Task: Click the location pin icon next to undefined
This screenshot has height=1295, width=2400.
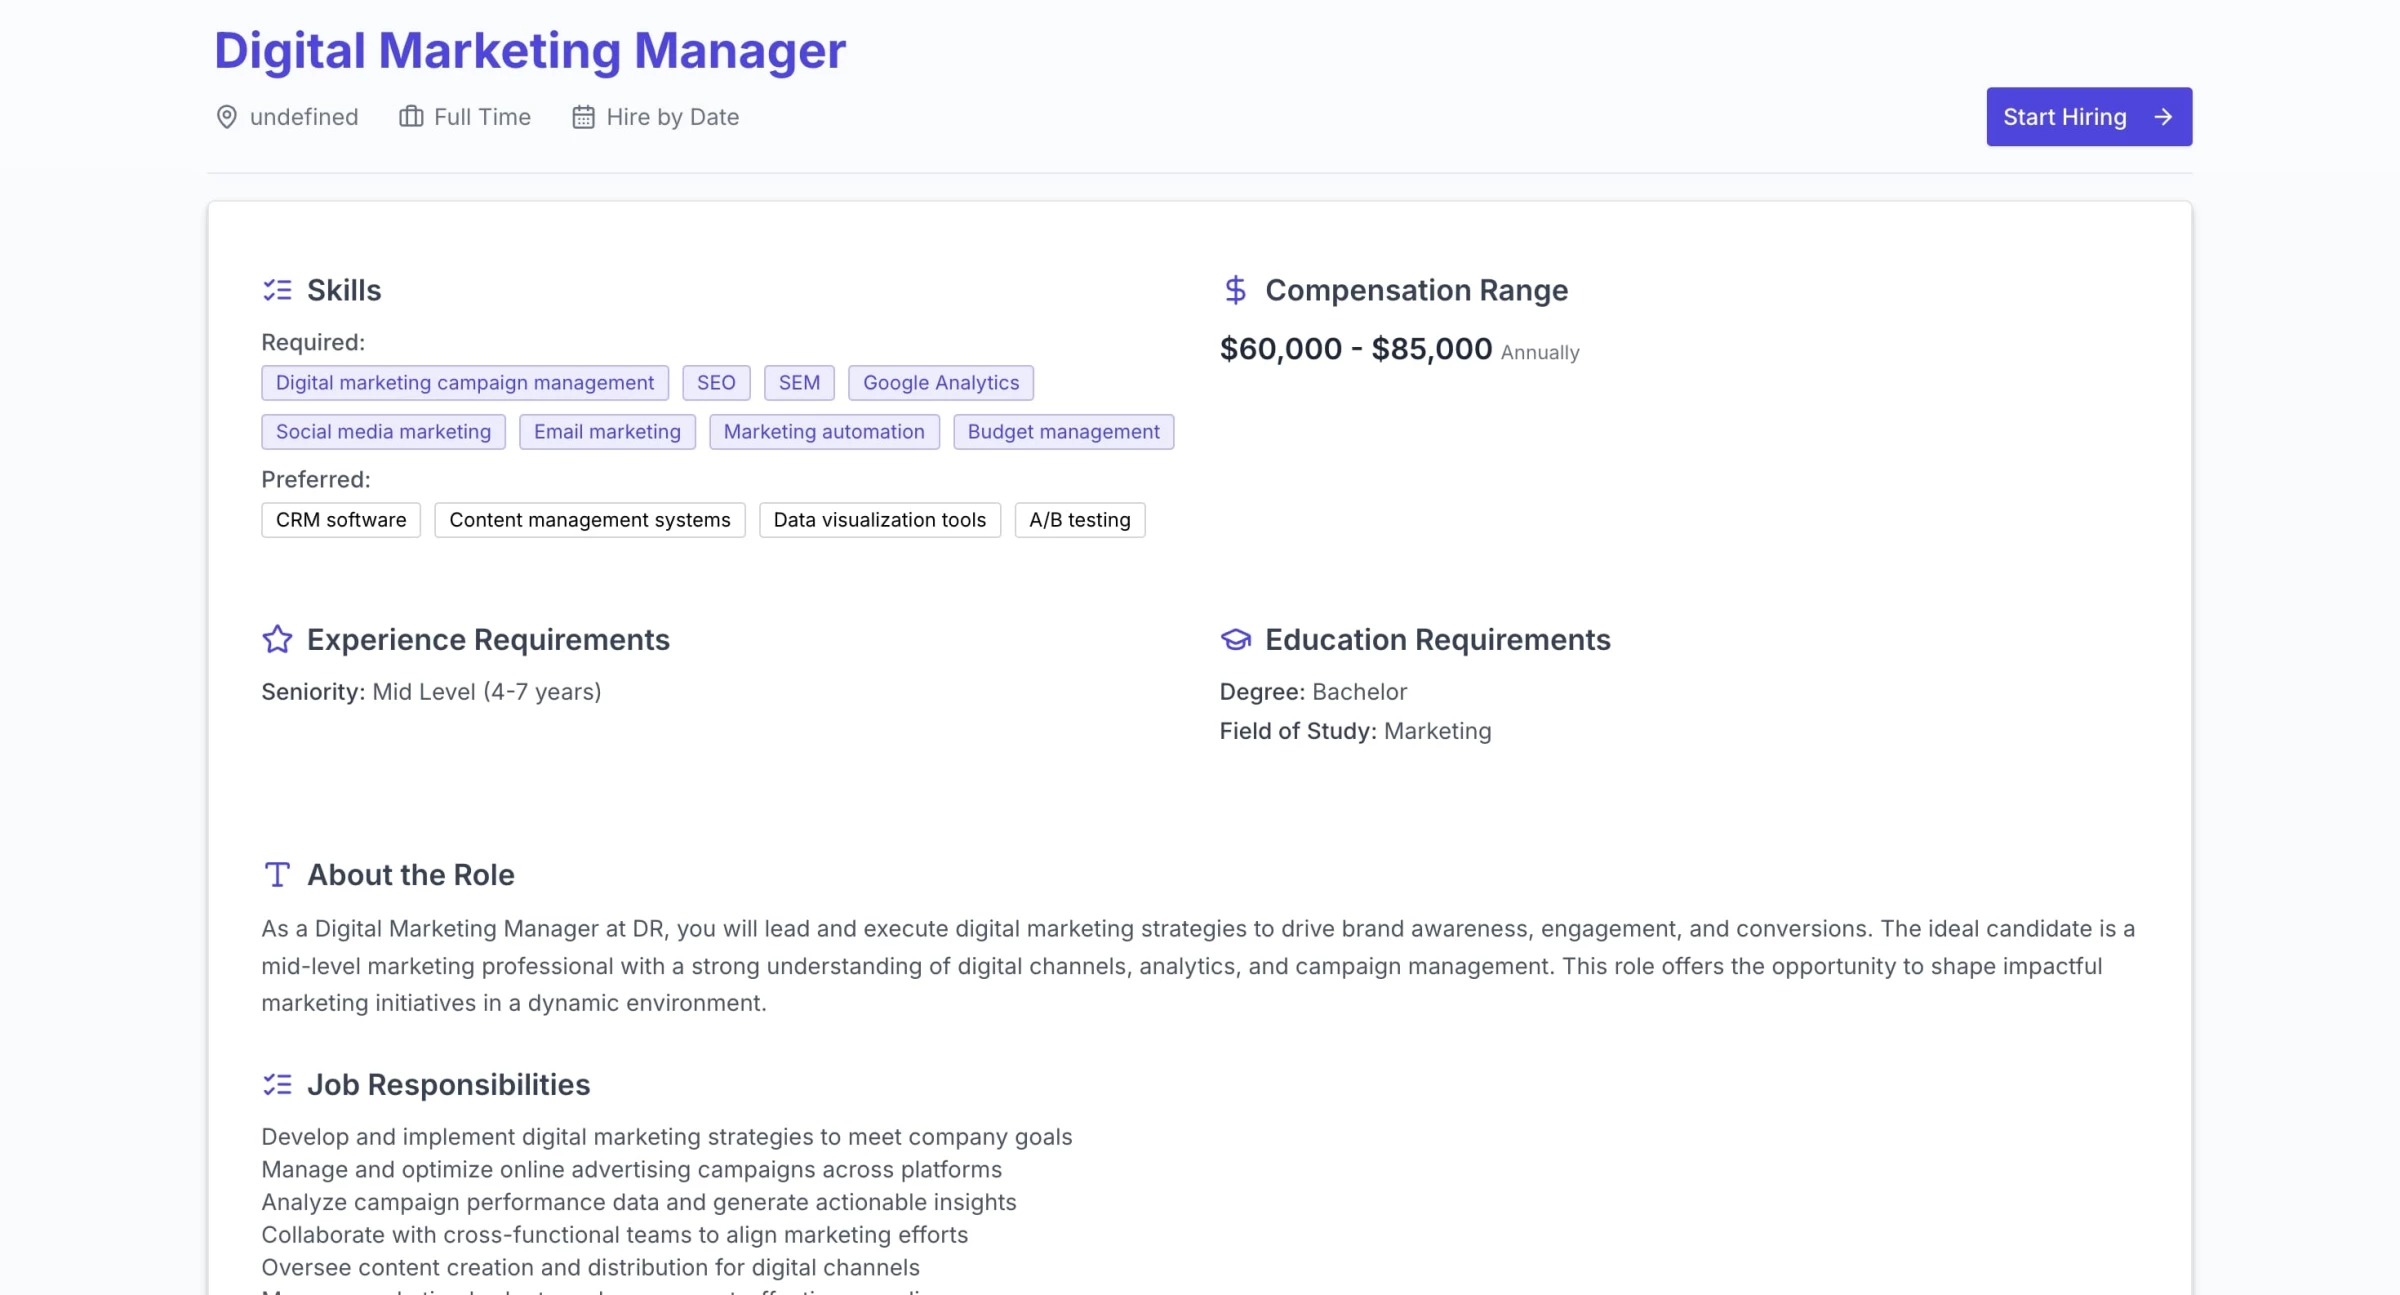Action: [x=227, y=117]
